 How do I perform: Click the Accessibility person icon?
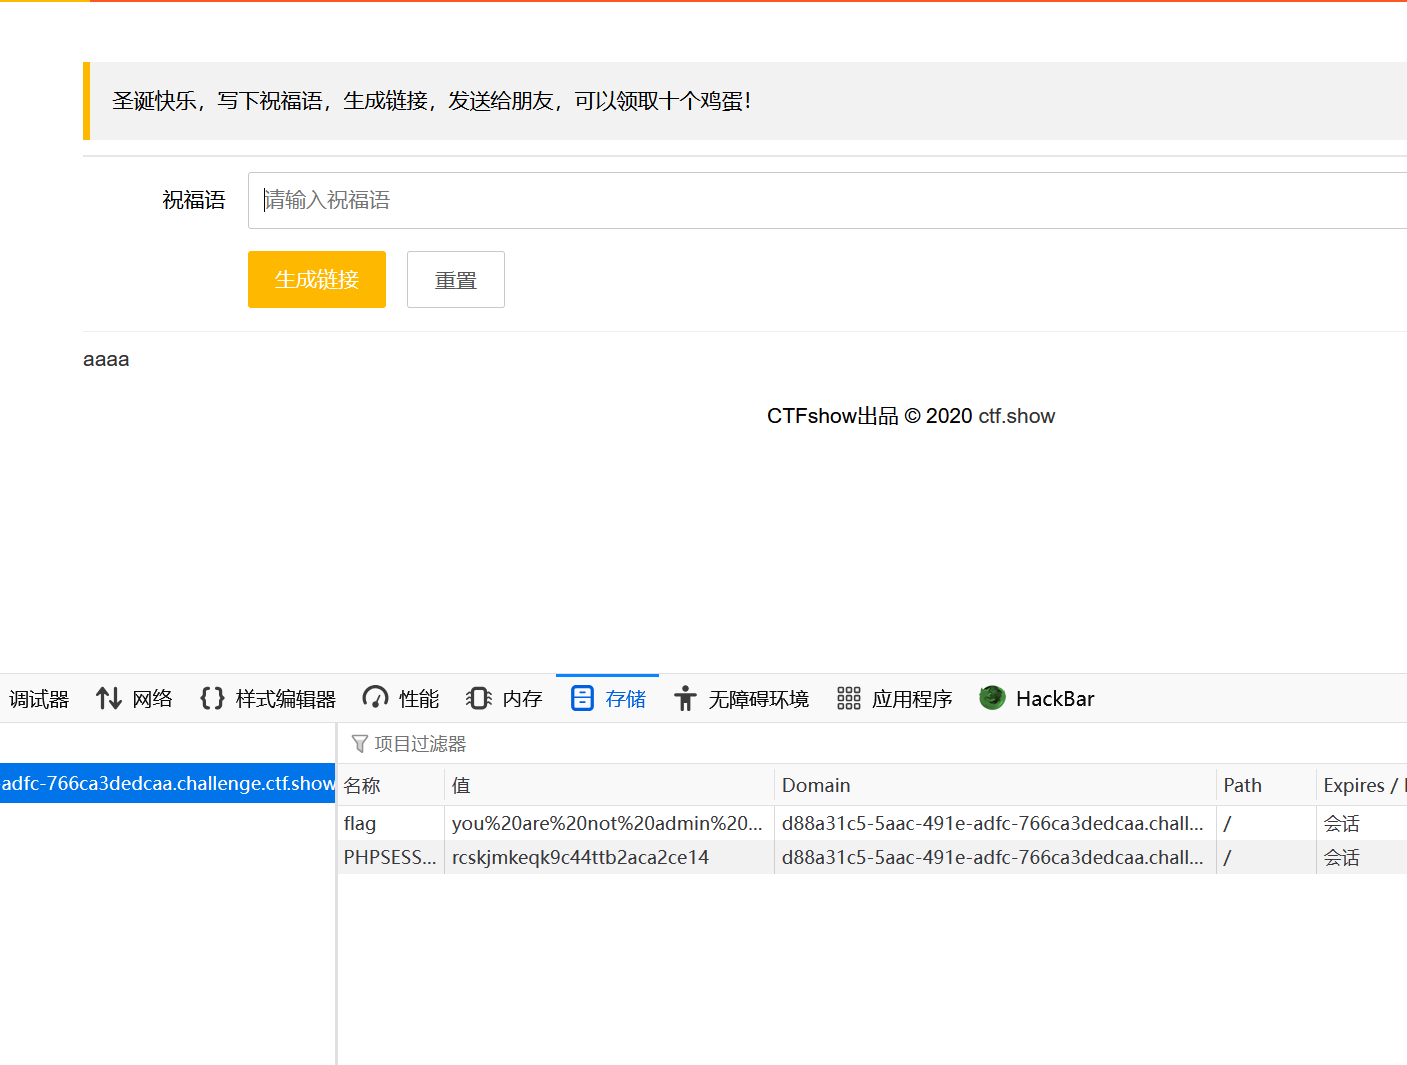click(x=685, y=698)
